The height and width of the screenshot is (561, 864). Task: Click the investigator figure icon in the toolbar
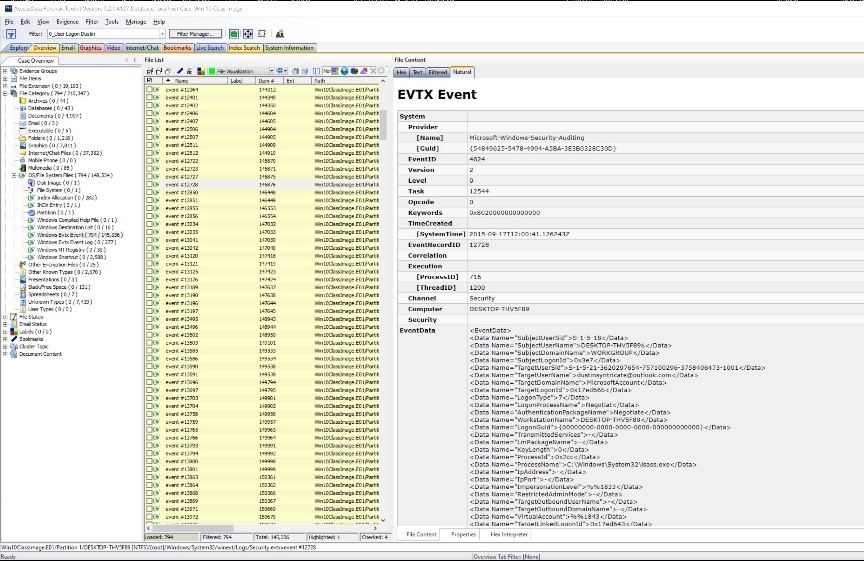(279, 34)
